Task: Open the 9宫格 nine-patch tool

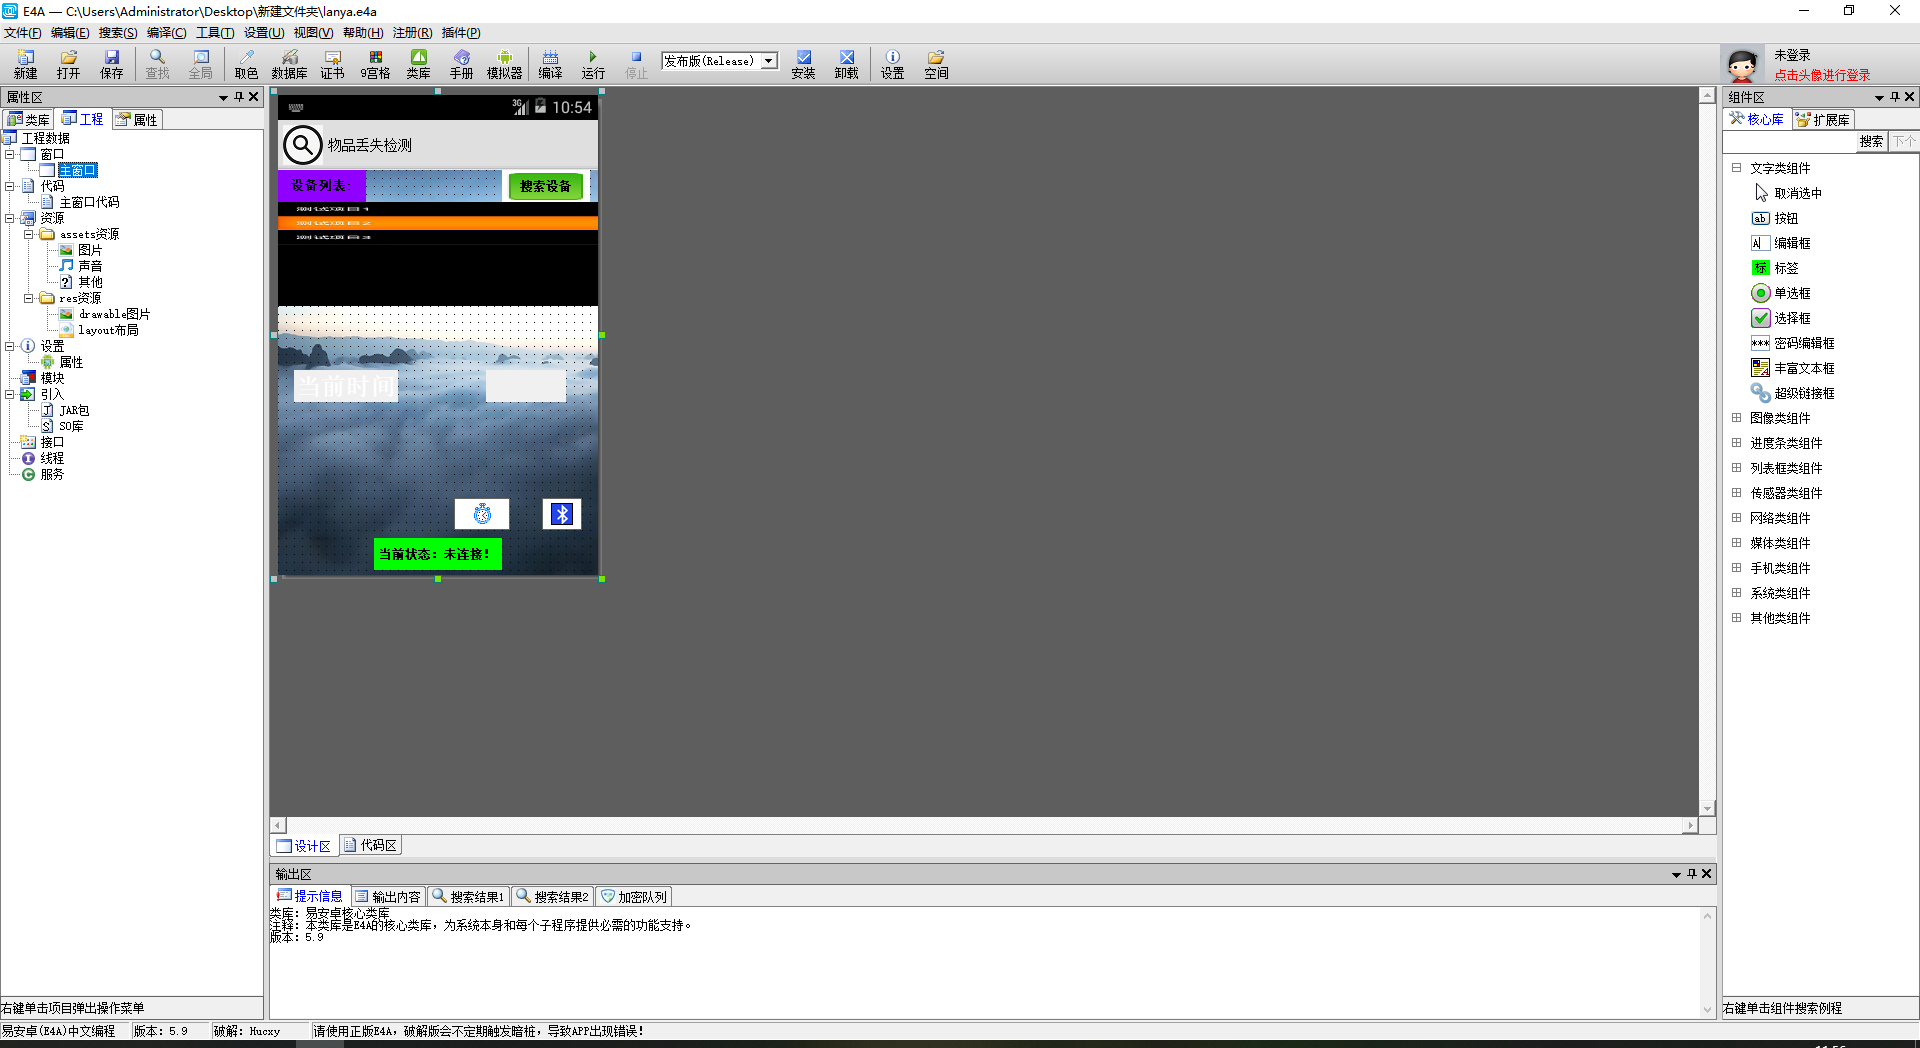Action: 375,64
